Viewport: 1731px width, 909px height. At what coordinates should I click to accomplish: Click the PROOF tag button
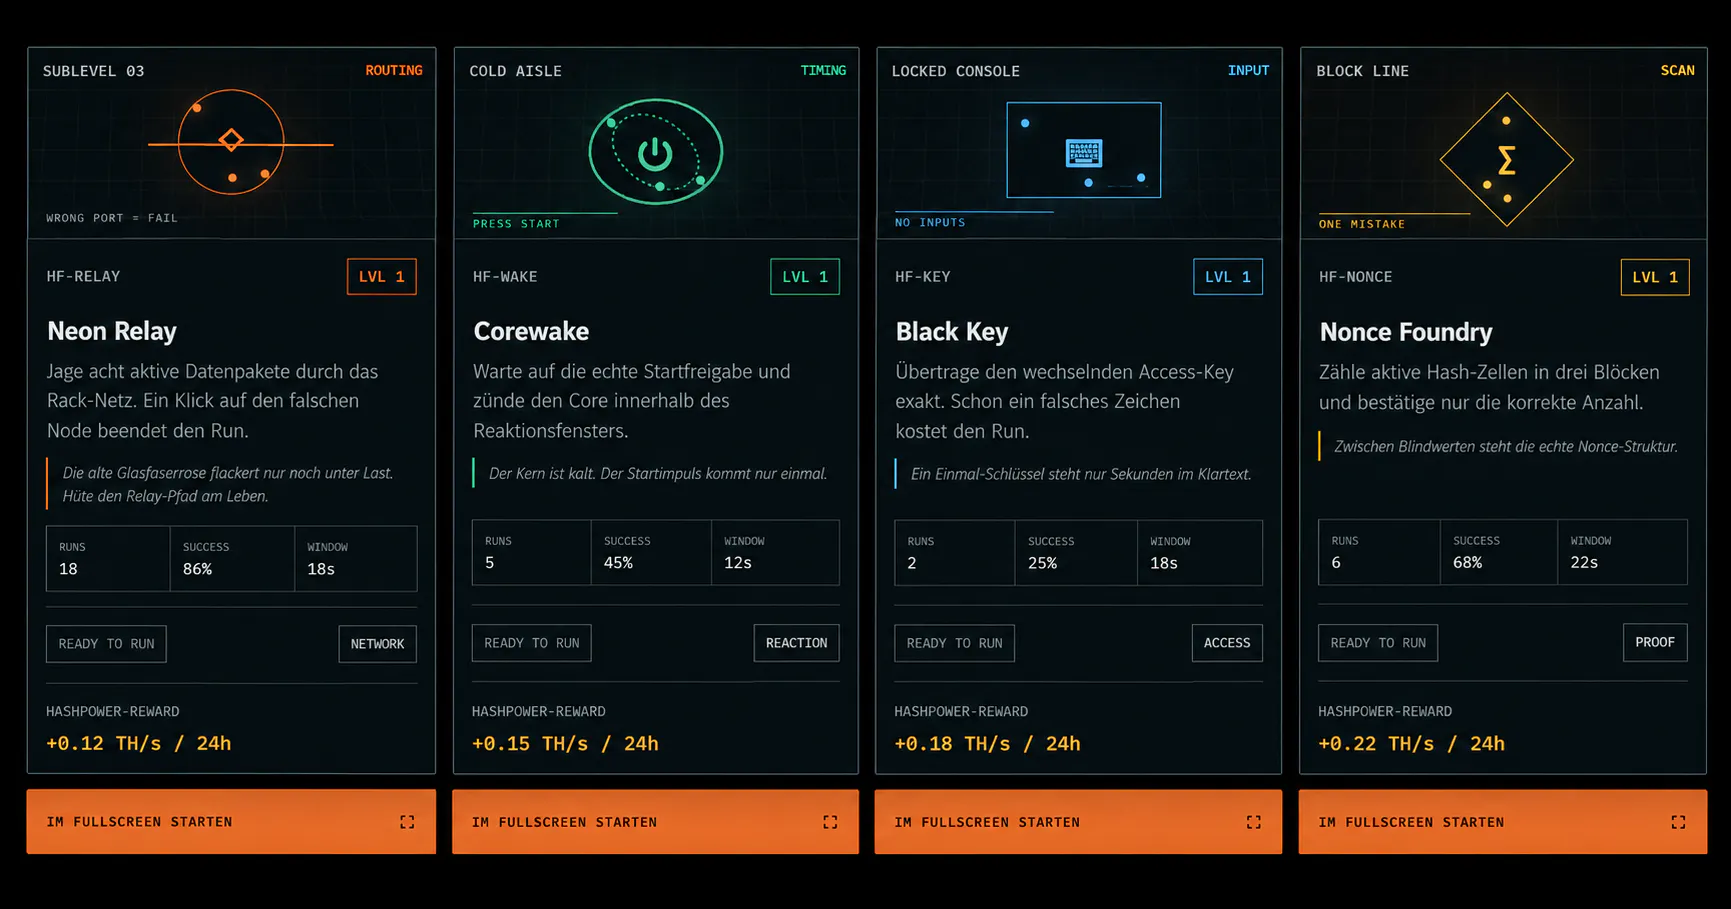point(1655,642)
